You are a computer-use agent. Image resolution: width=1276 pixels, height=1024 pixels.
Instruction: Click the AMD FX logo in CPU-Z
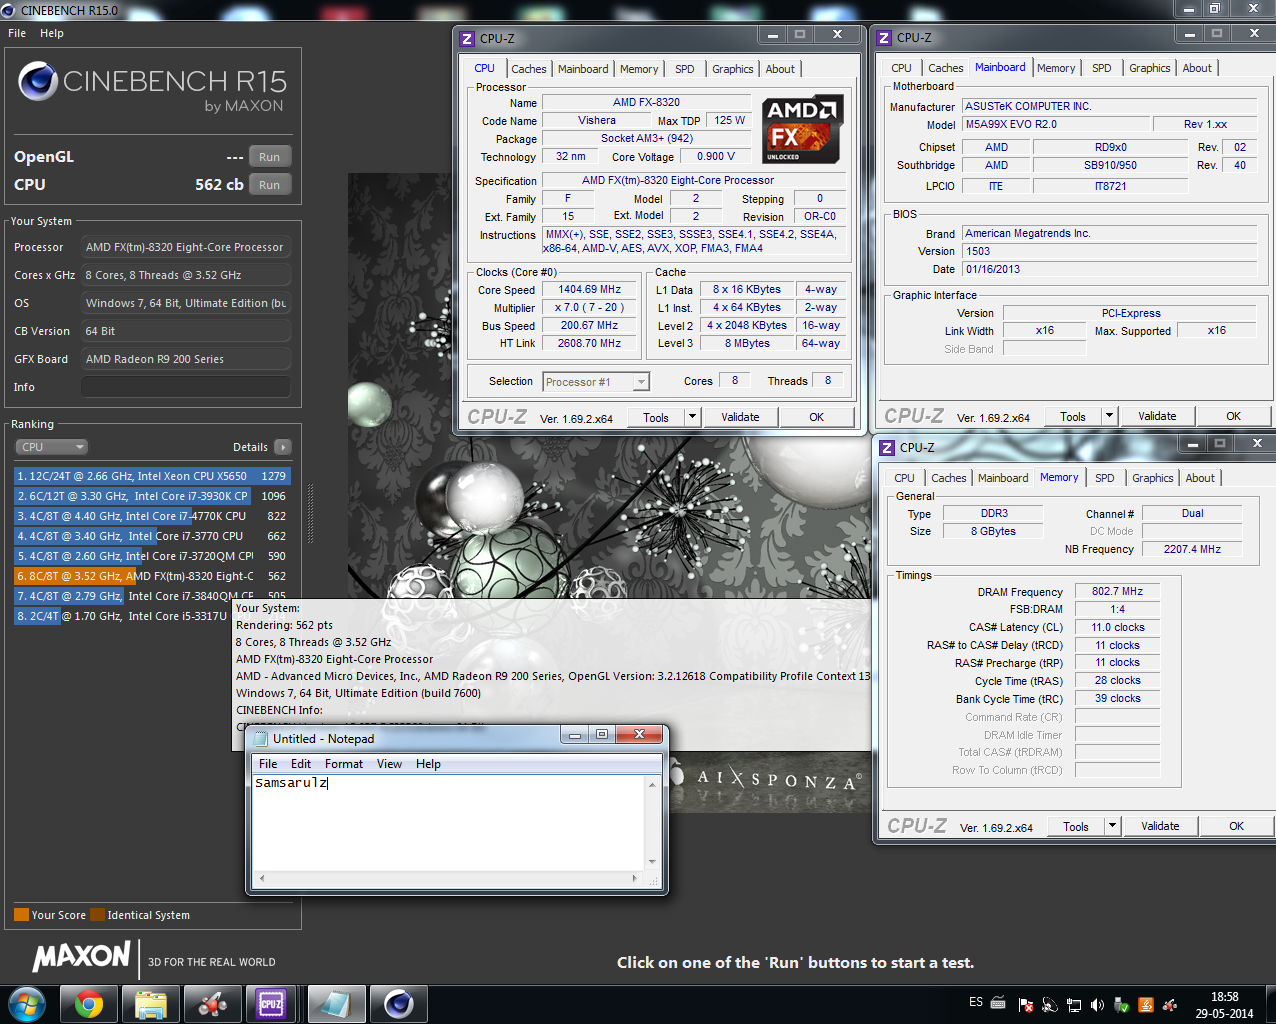[802, 129]
